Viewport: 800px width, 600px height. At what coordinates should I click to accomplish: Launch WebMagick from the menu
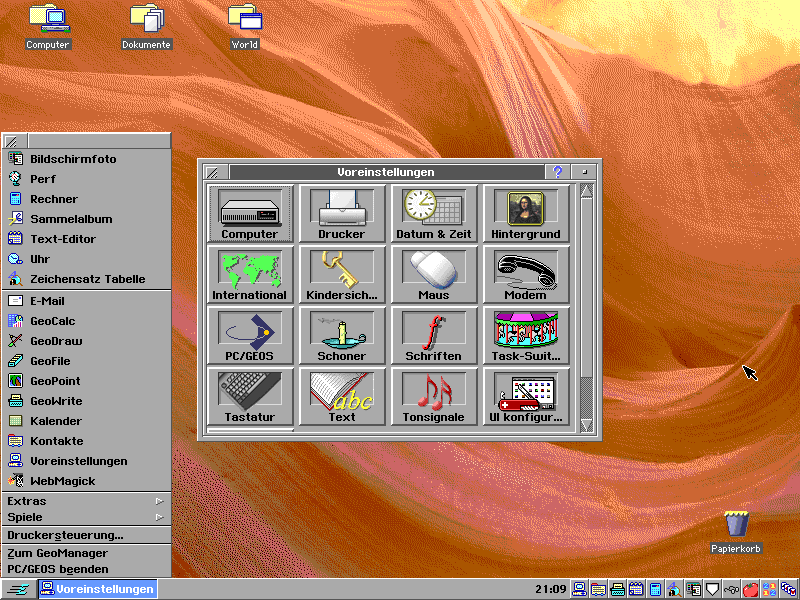[x=86, y=481]
